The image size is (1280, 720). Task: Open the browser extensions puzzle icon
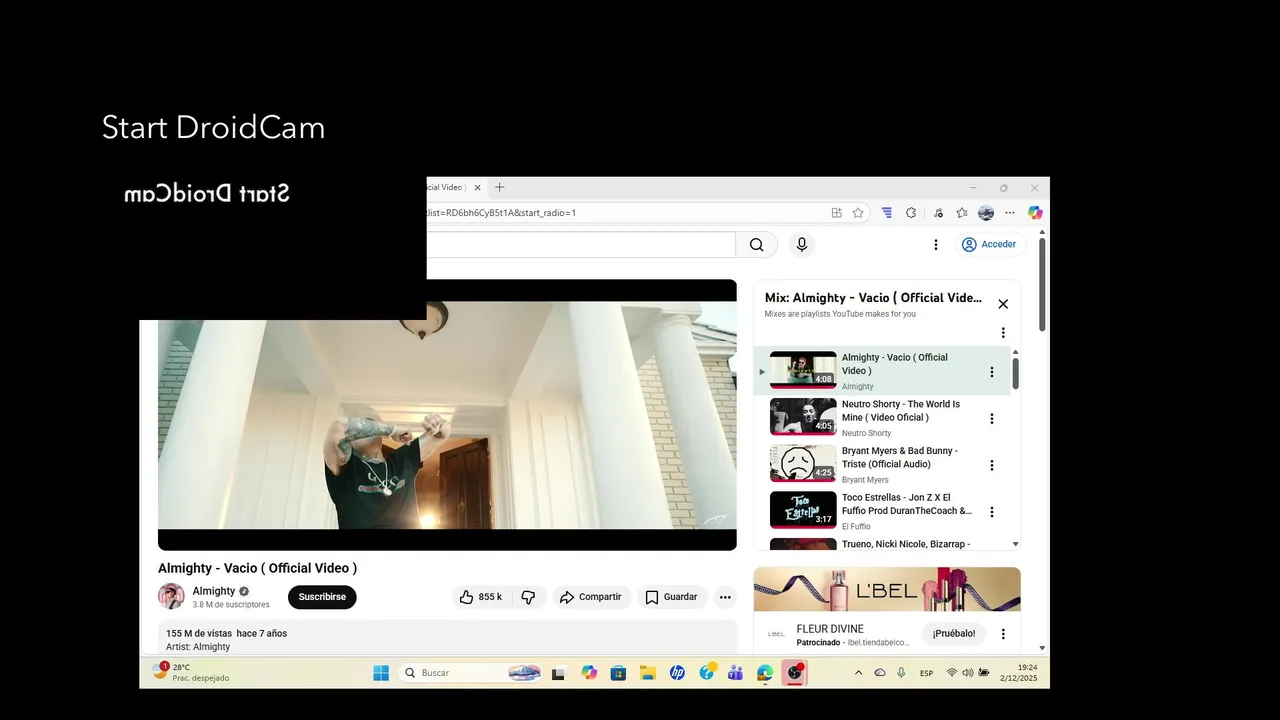click(911, 213)
